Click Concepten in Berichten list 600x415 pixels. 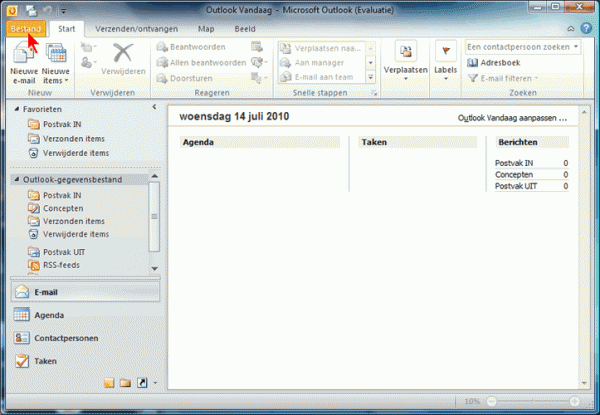click(514, 175)
